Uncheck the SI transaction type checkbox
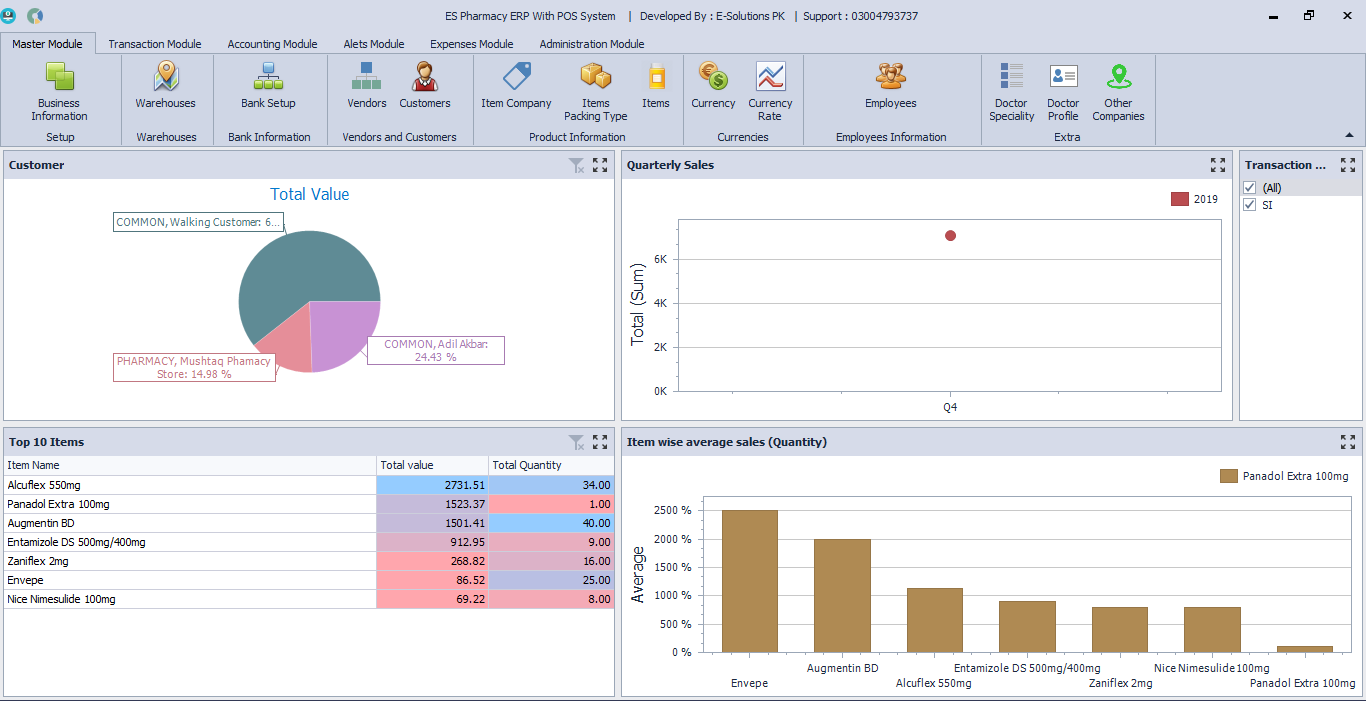The width and height of the screenshot is (1366, 701). tap(1249, 205)
